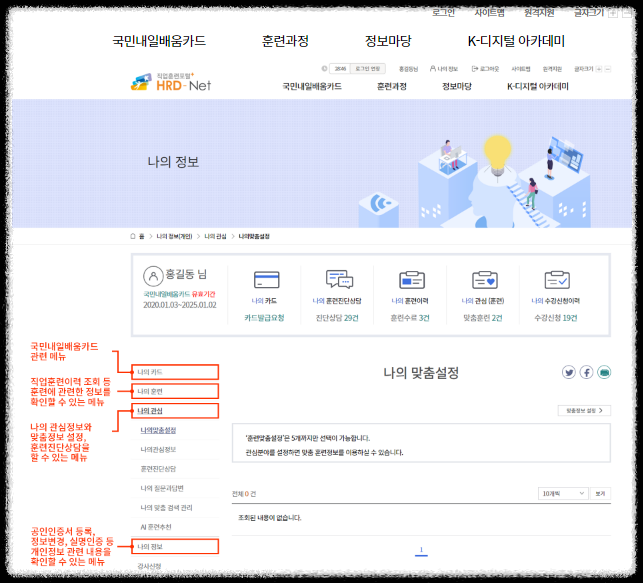The height and width of the screenshot is (583, 643).
Task: Click the person icon of top-bar 나의 정보
Action: coord(433,68)
